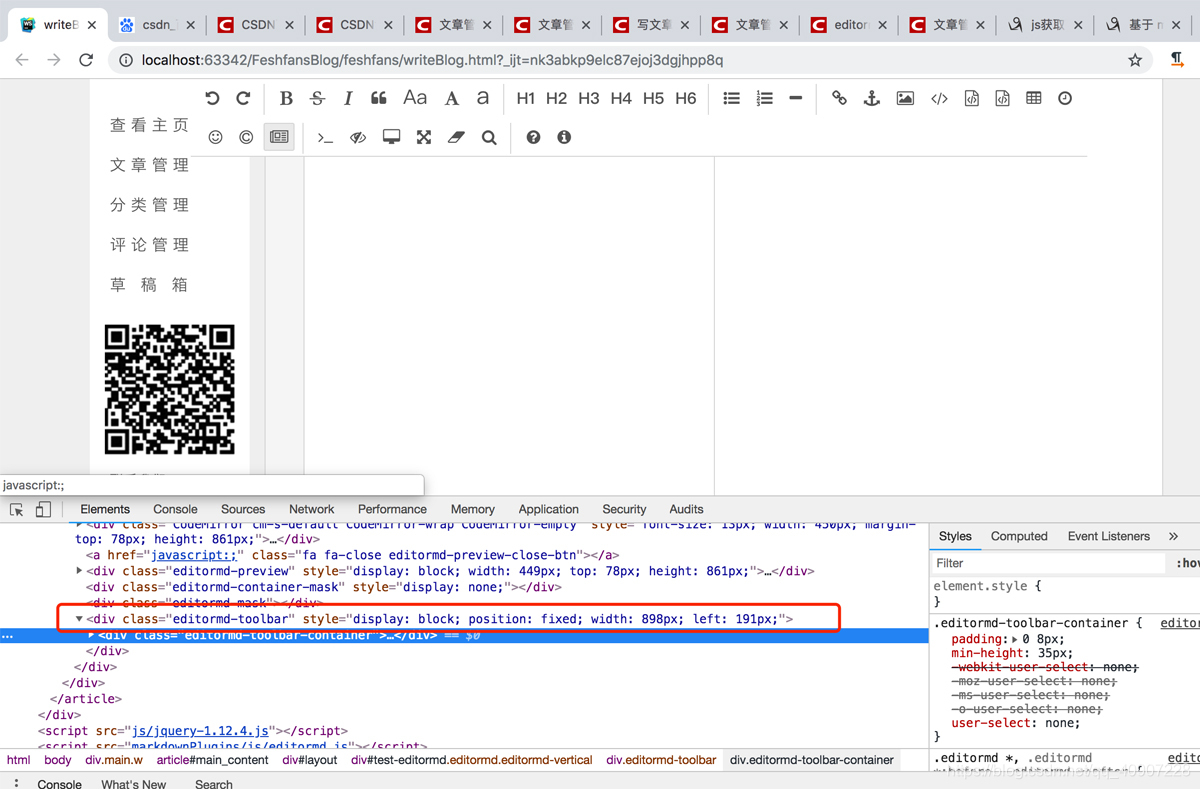Select div#layout in the DOM breadcrumb
Screen dimensions: 1200x789
click(310, 760)
